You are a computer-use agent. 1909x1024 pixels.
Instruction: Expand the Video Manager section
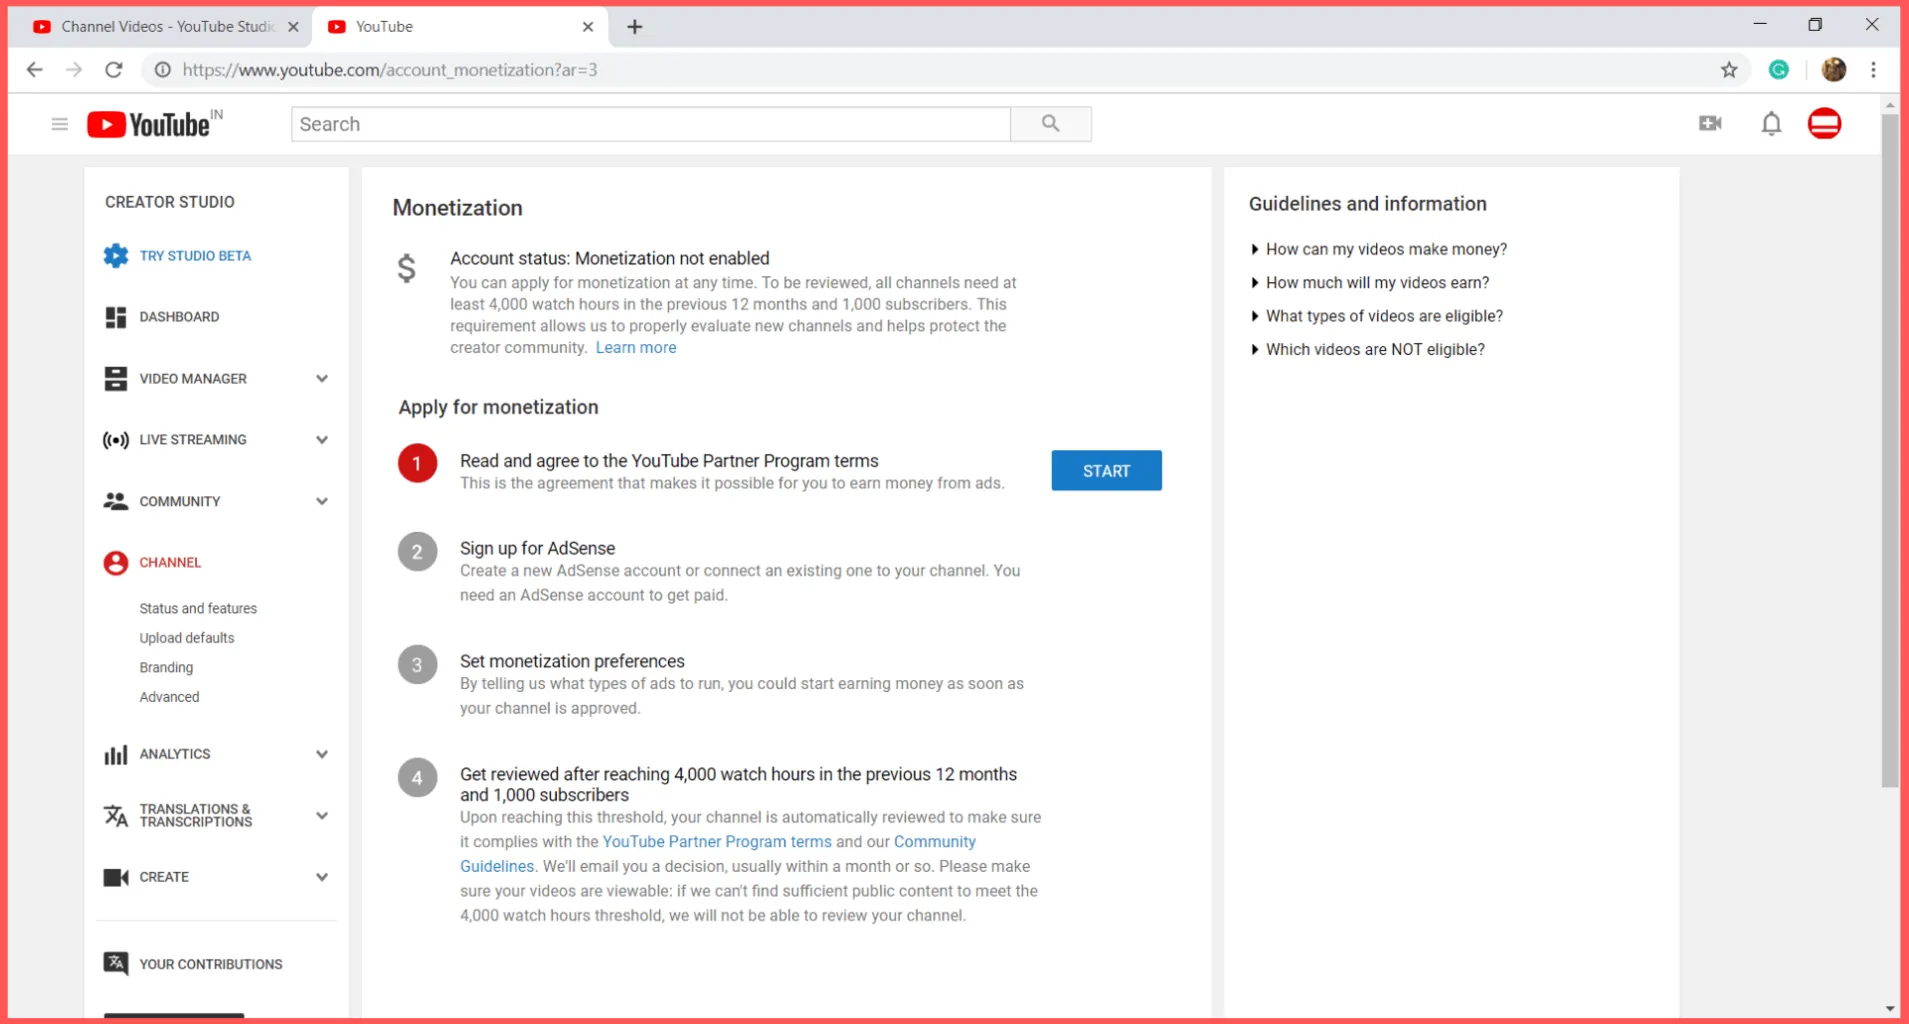coord(322,379)
